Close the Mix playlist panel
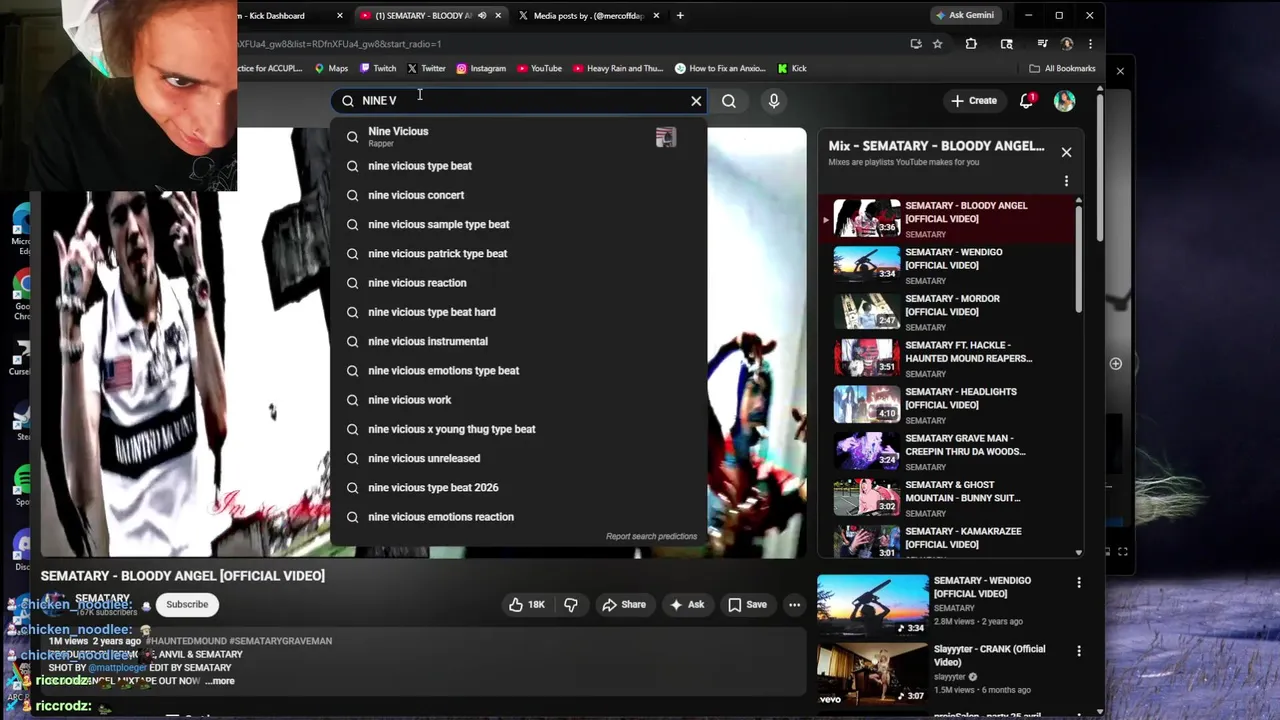 1066,152
